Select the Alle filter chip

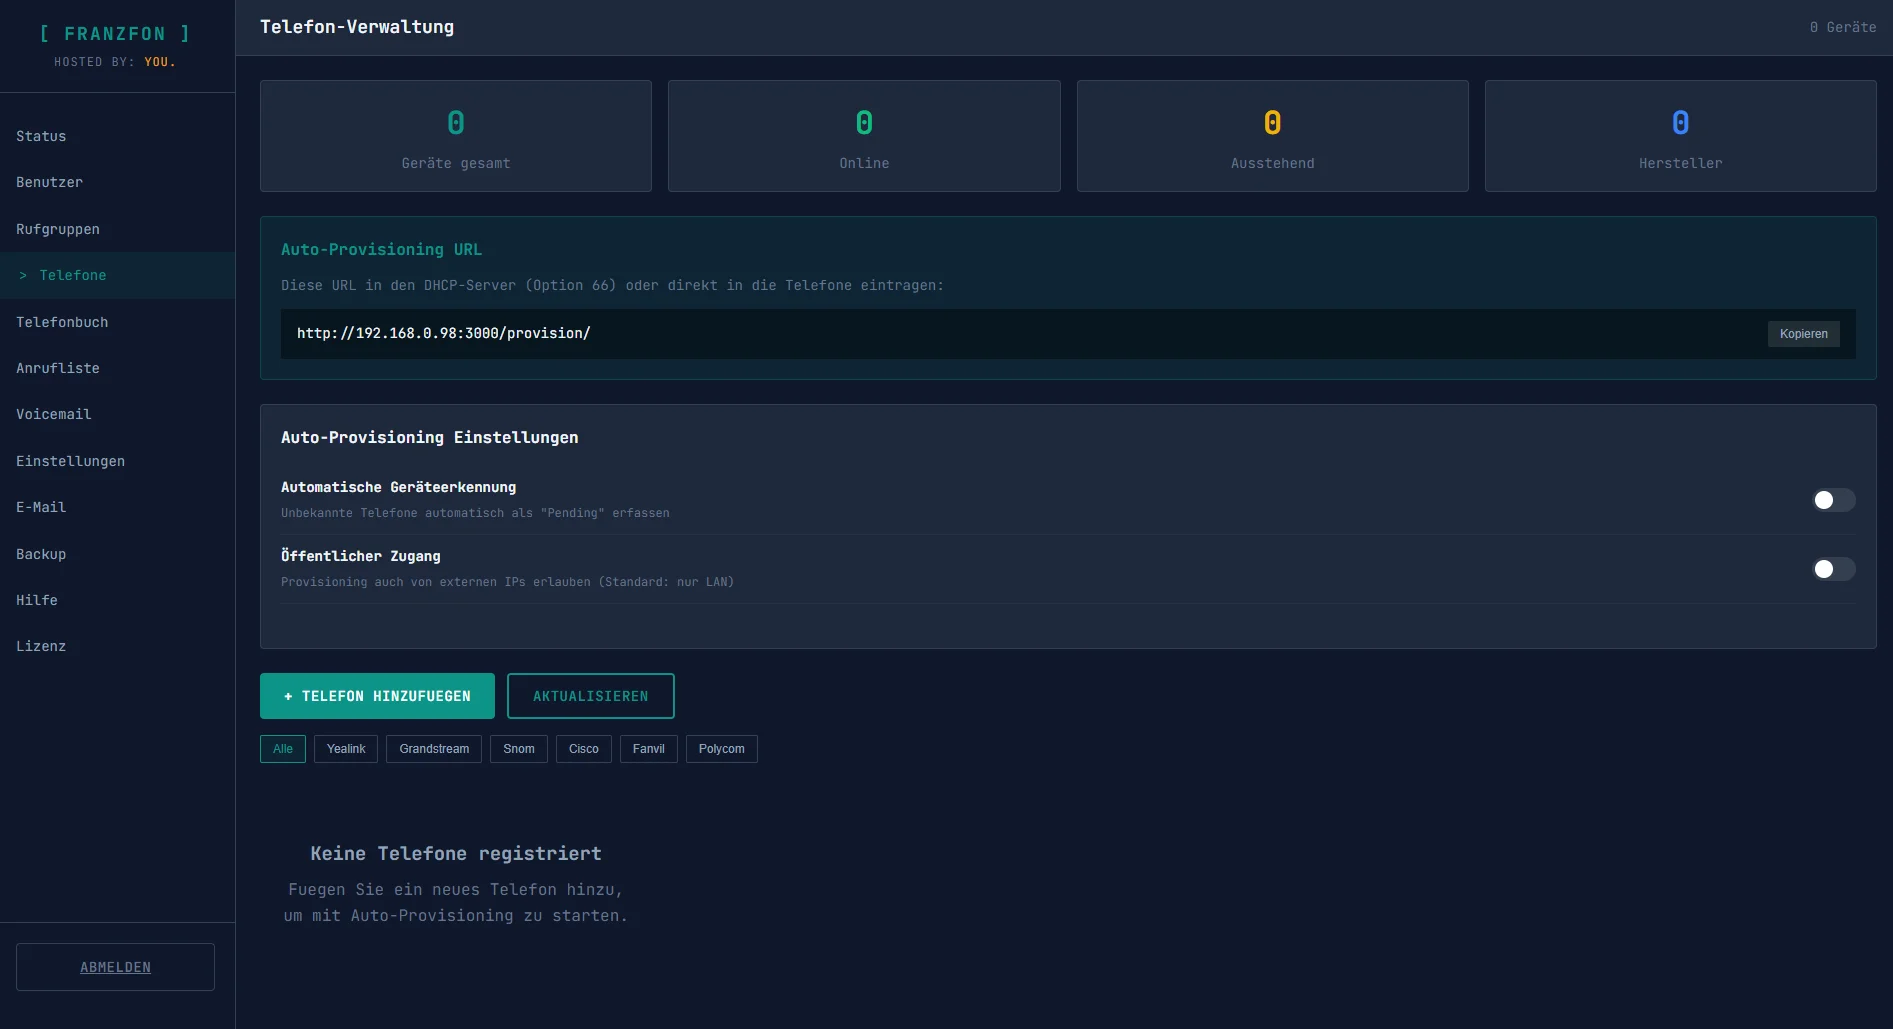click(x=283, y=749)
